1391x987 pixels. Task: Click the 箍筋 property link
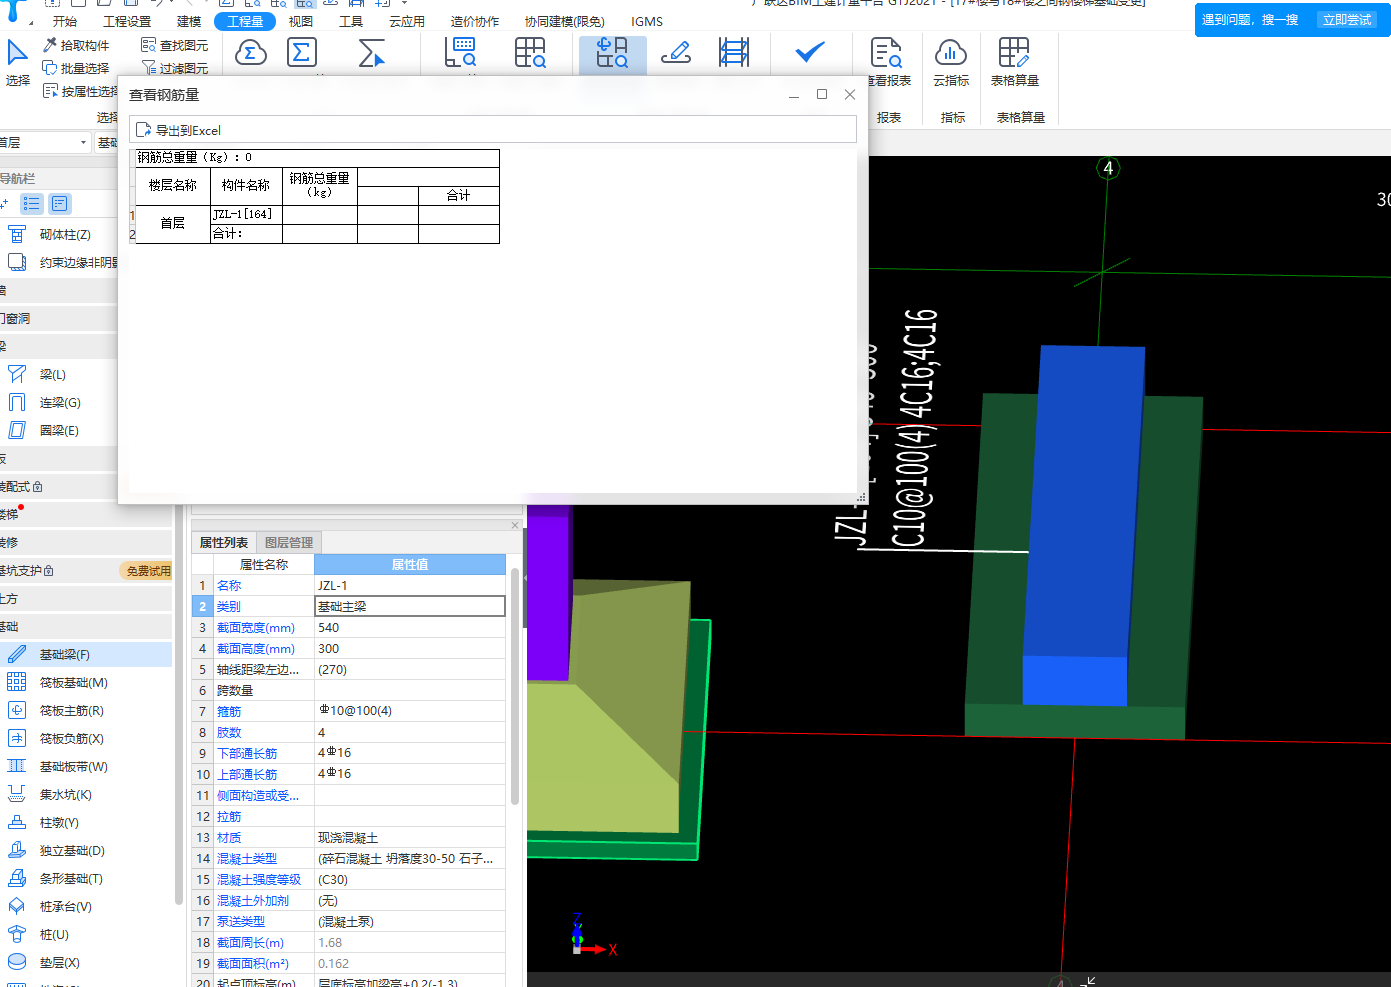coord(229,711)
